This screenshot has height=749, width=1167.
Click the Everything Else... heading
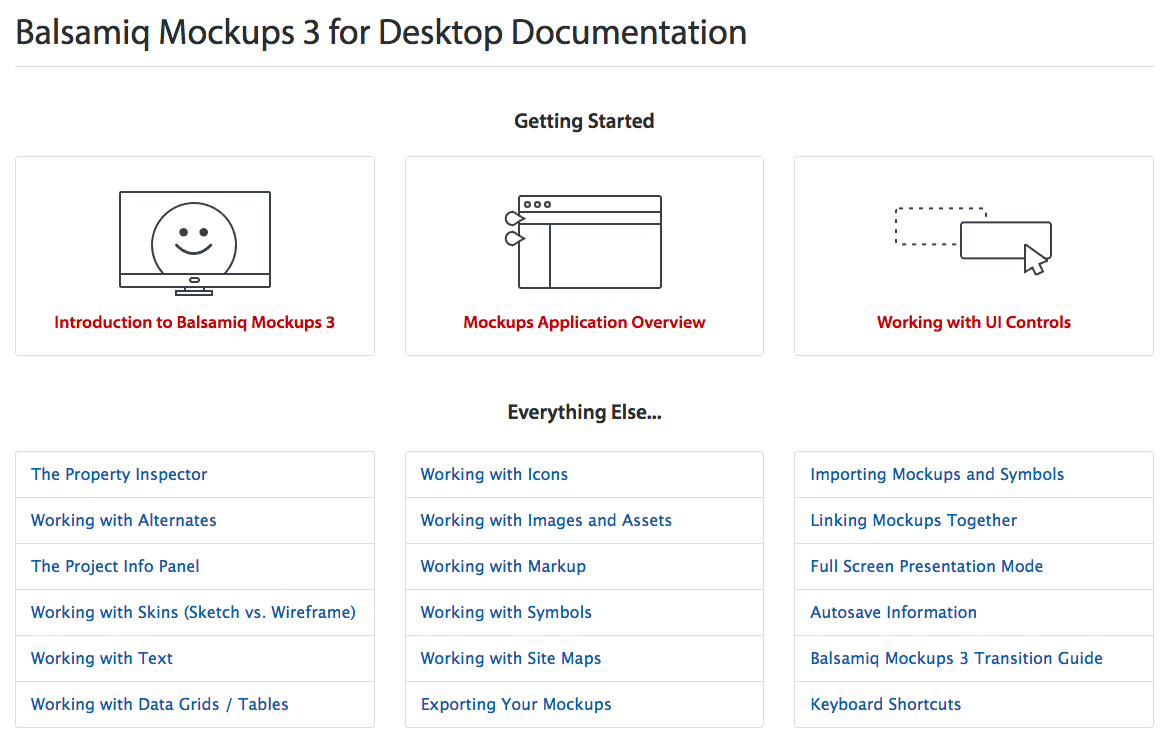pyautogui.click(x=584, y=412)
